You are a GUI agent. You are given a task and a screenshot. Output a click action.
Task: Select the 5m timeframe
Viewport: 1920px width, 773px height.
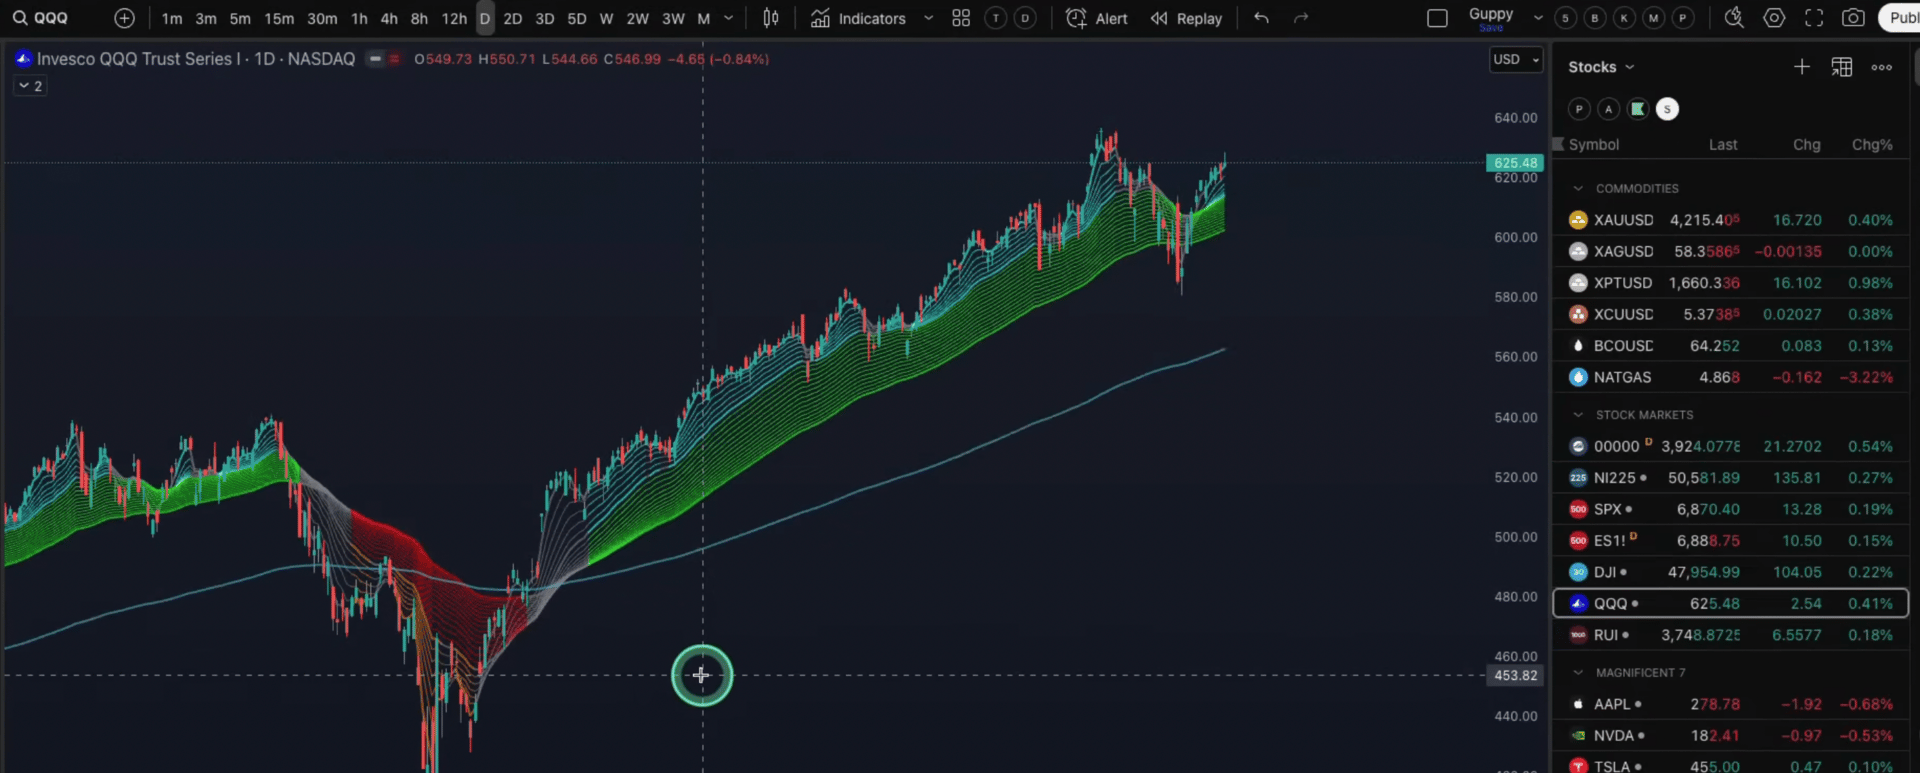click(240, 18)
